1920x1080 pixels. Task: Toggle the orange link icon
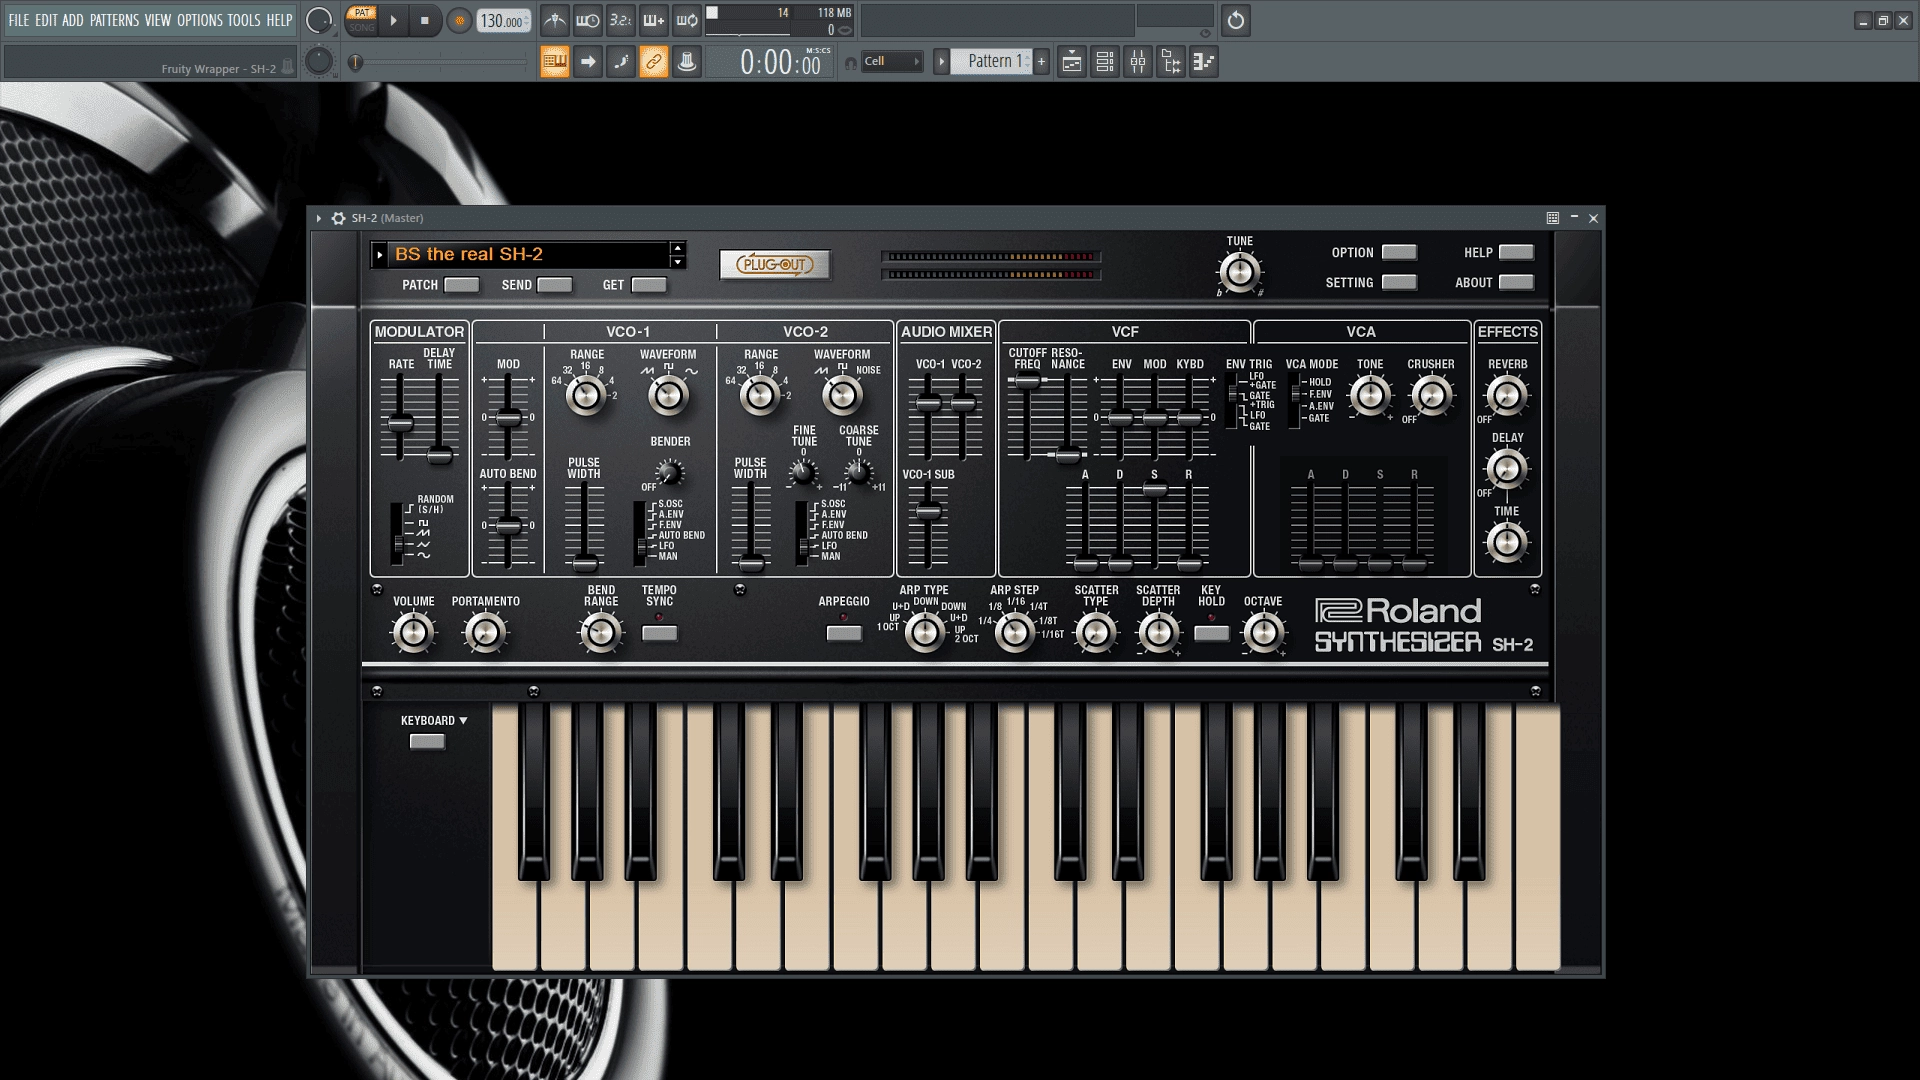click(654, 62)
